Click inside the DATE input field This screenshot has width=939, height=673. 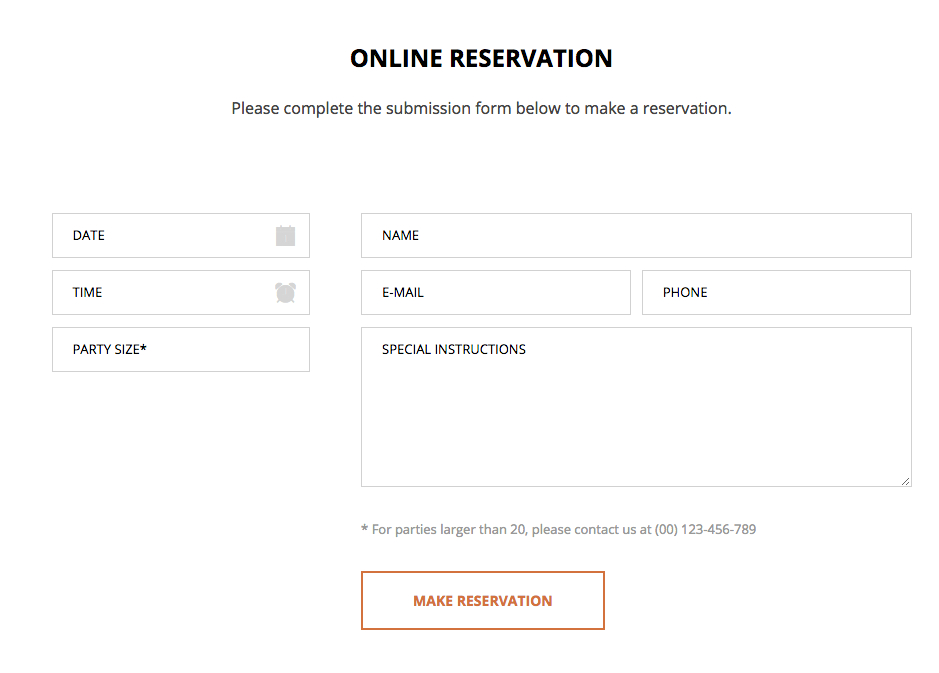[150, 235]
